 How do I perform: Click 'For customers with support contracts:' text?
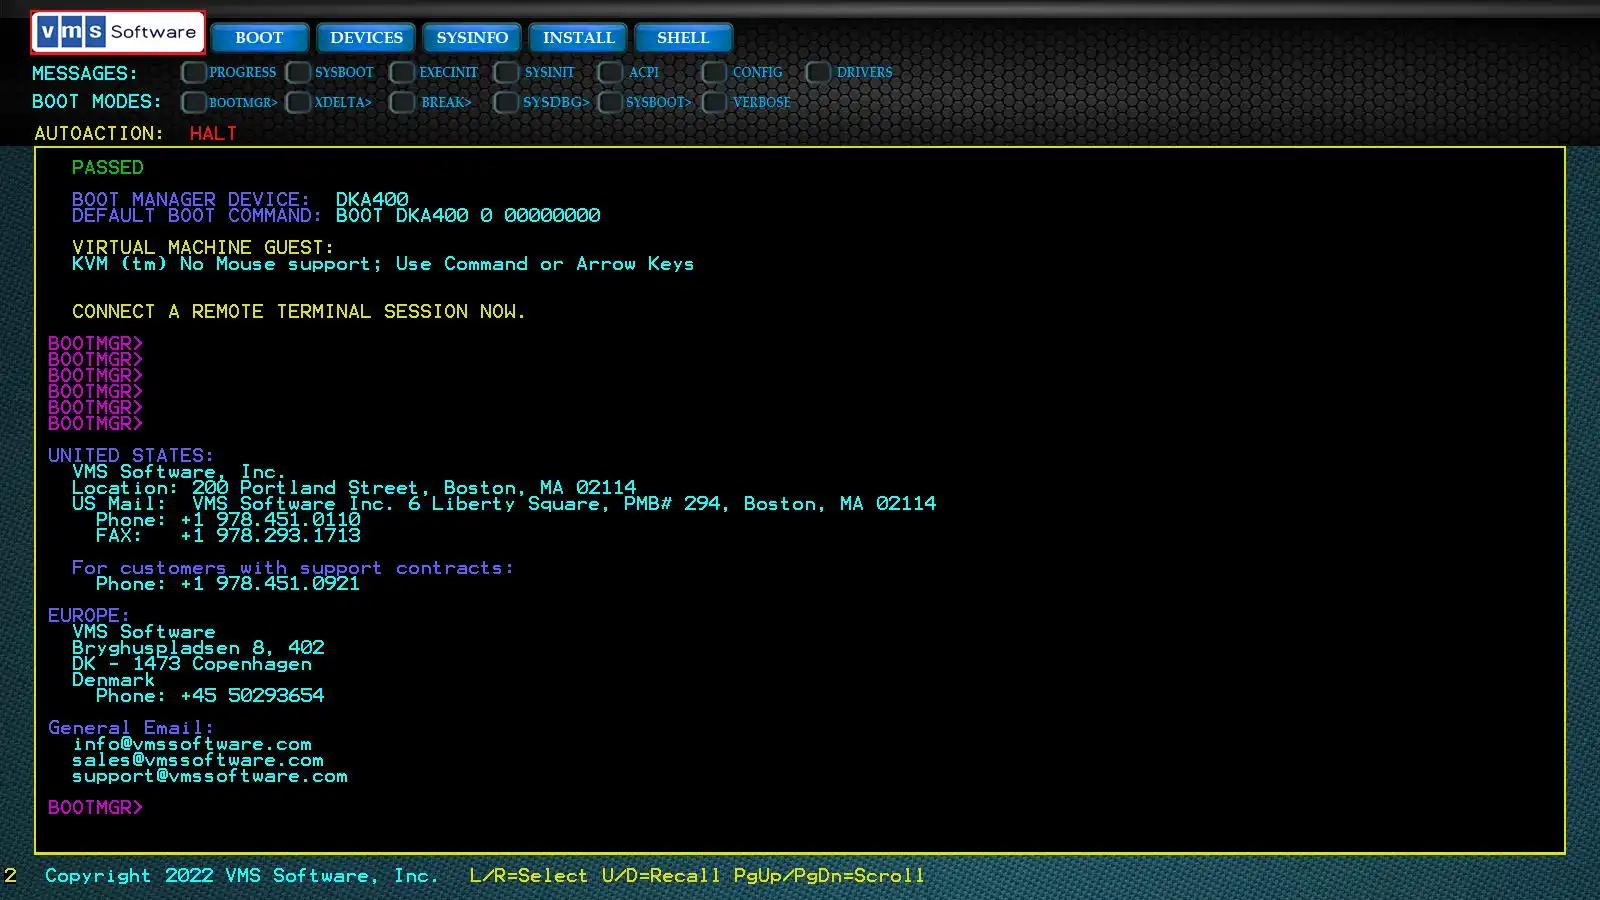[x=292, y=567]
